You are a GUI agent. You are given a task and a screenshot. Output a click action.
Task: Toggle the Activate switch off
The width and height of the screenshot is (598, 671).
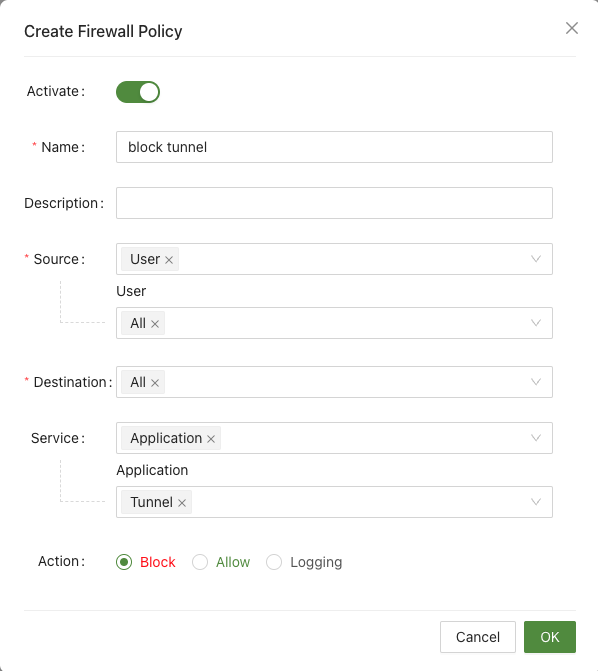coord(138,92)
